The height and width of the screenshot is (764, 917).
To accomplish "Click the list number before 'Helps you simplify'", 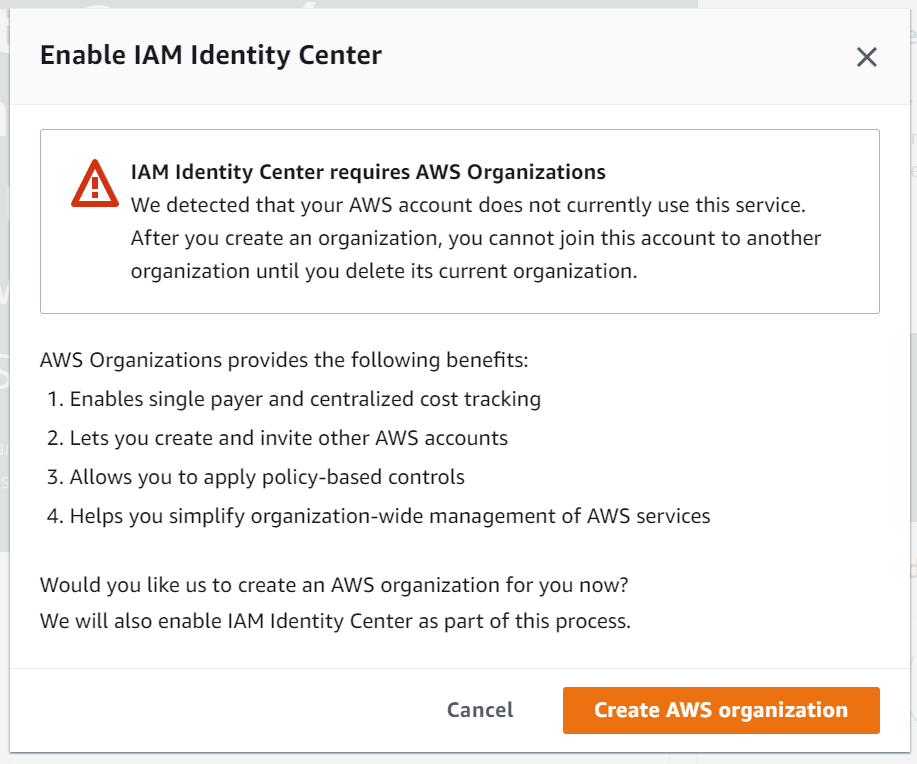I will [55, 516].
